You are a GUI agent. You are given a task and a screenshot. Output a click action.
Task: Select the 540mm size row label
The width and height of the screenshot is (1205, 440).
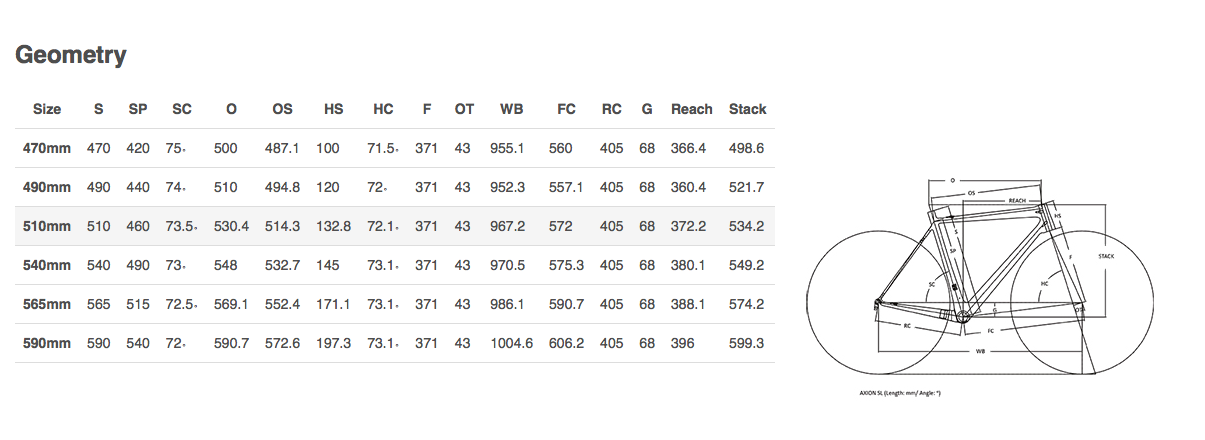[47, 265]
